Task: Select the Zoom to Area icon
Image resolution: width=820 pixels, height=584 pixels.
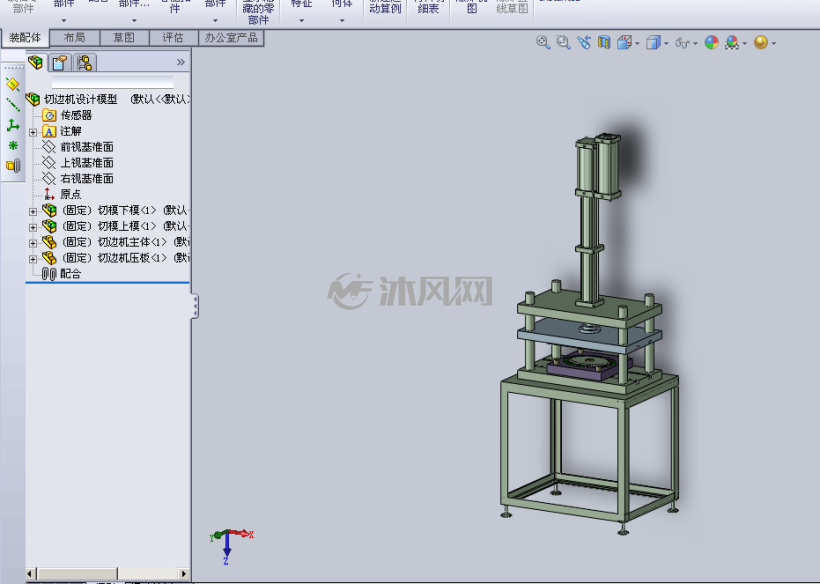Action: [563, 42]
